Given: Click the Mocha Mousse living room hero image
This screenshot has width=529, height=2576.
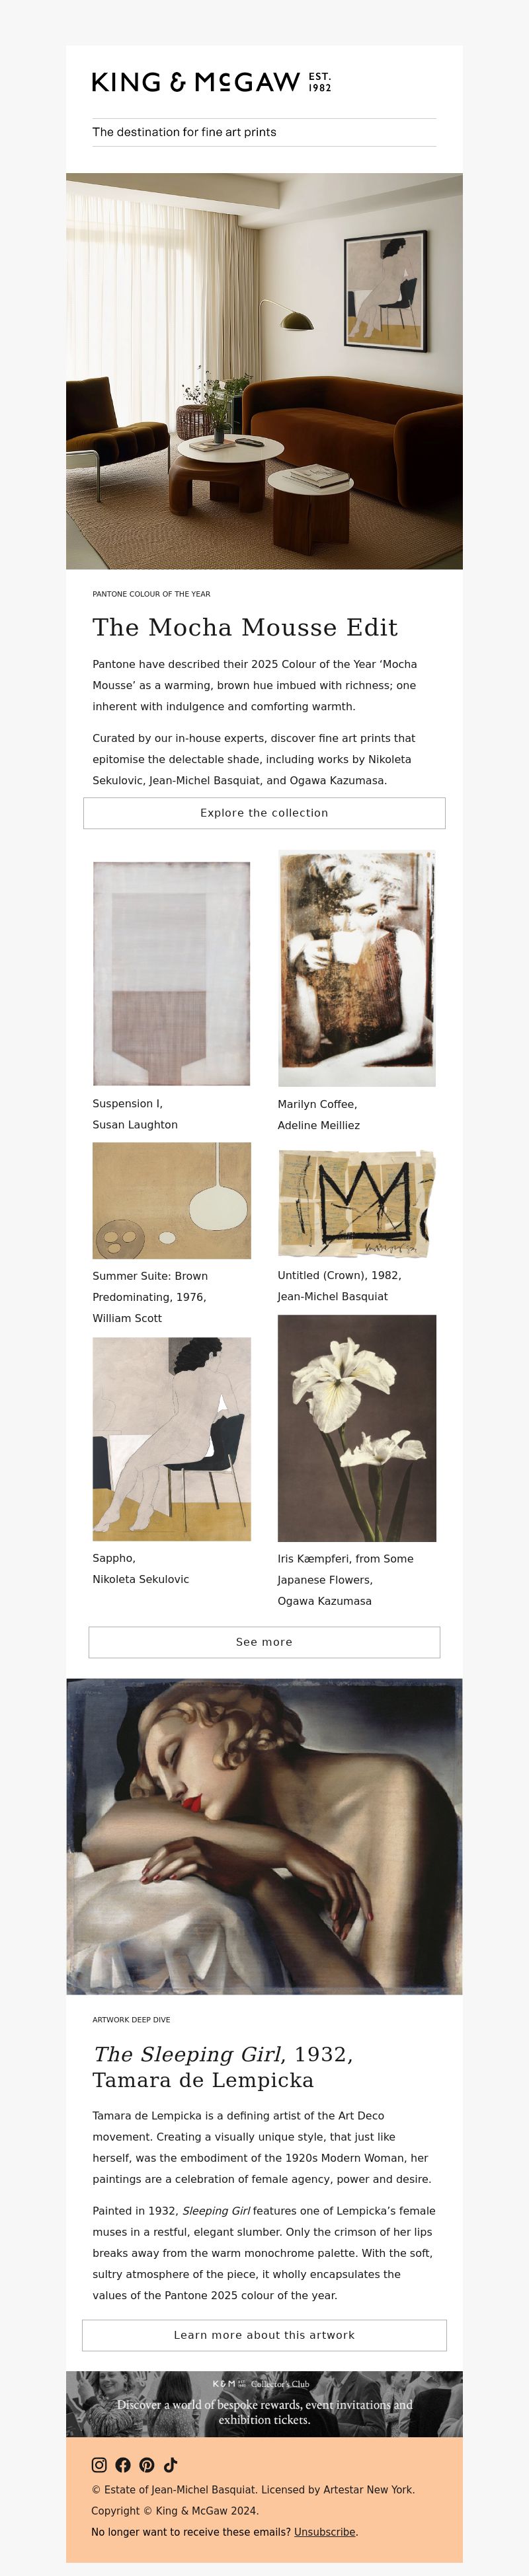Looking at the screenshot, I should 264,371.
